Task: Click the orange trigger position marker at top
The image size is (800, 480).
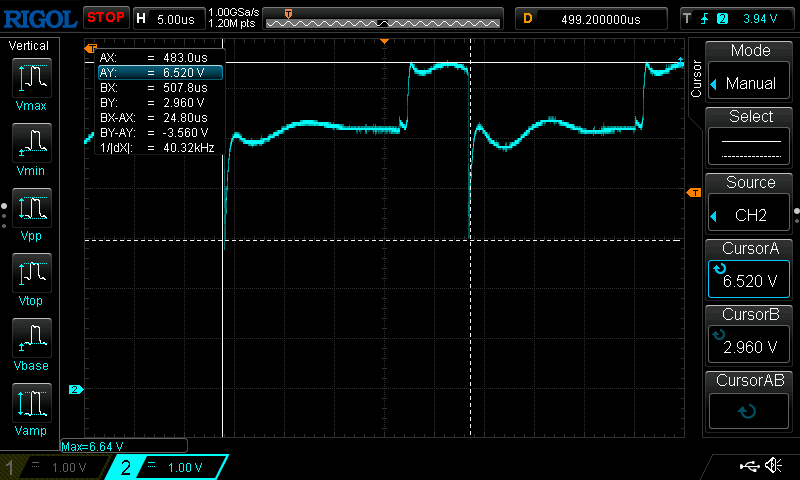Action: 385,41
